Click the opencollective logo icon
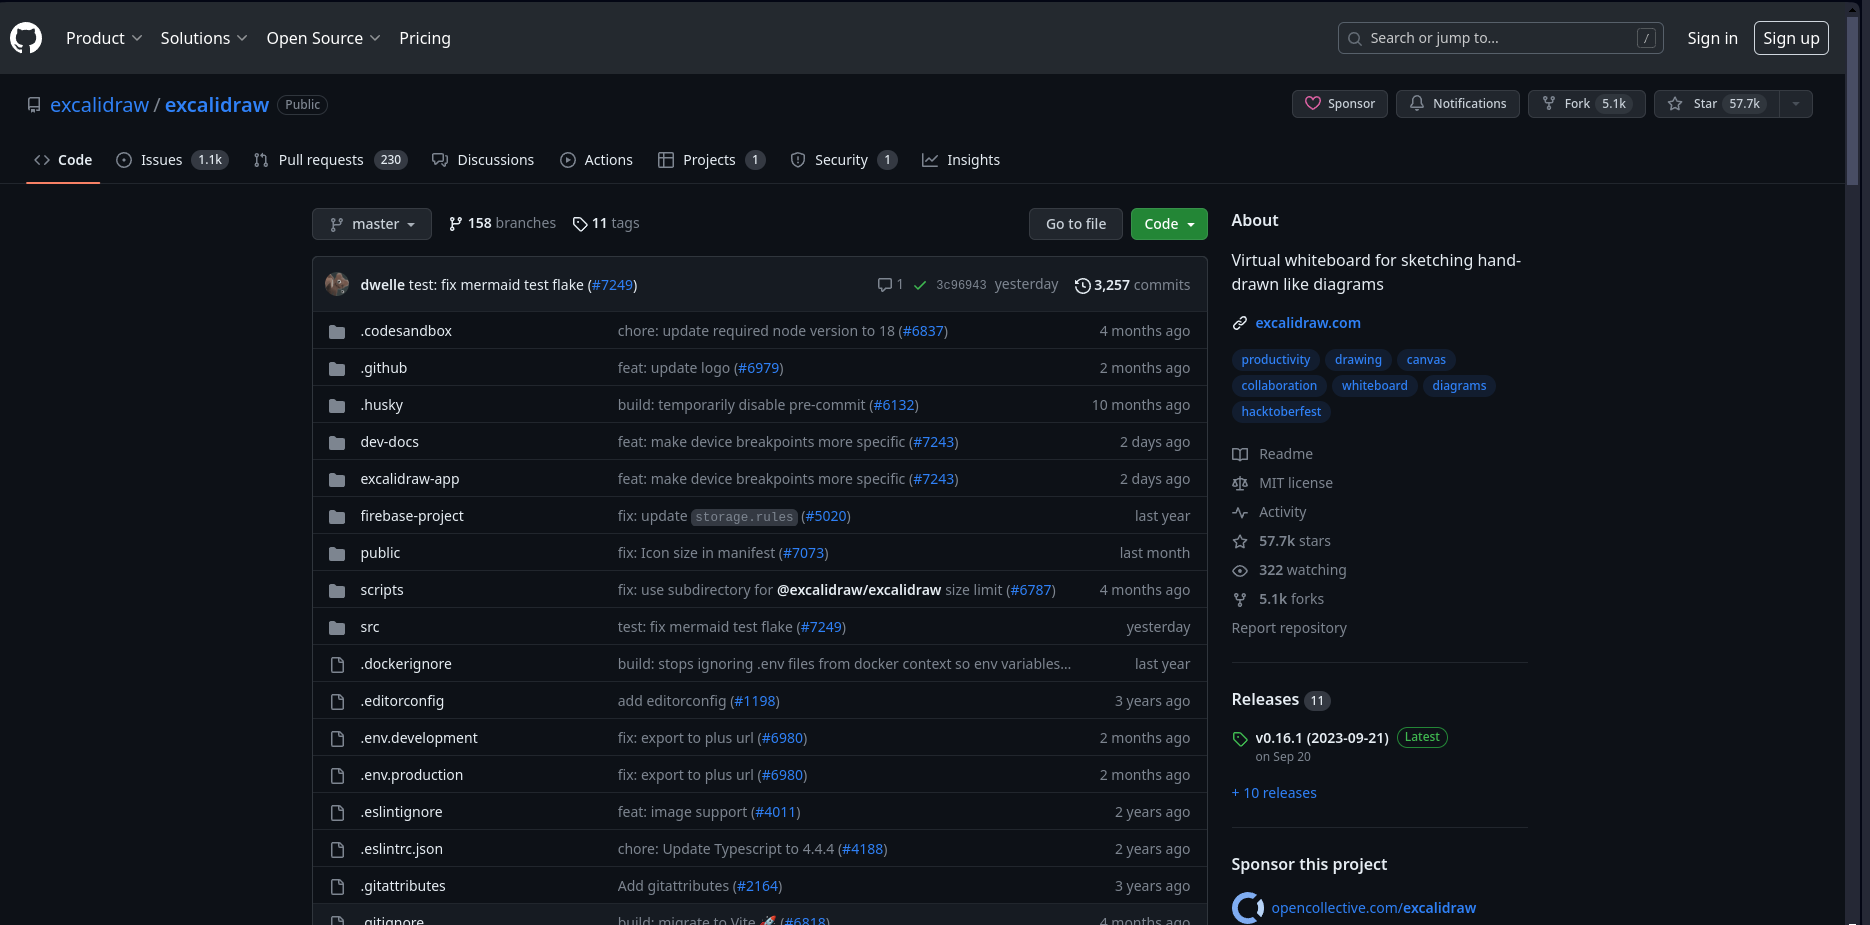The width and height of the screenshot is (1870, 925). (x=1248, y=908)
